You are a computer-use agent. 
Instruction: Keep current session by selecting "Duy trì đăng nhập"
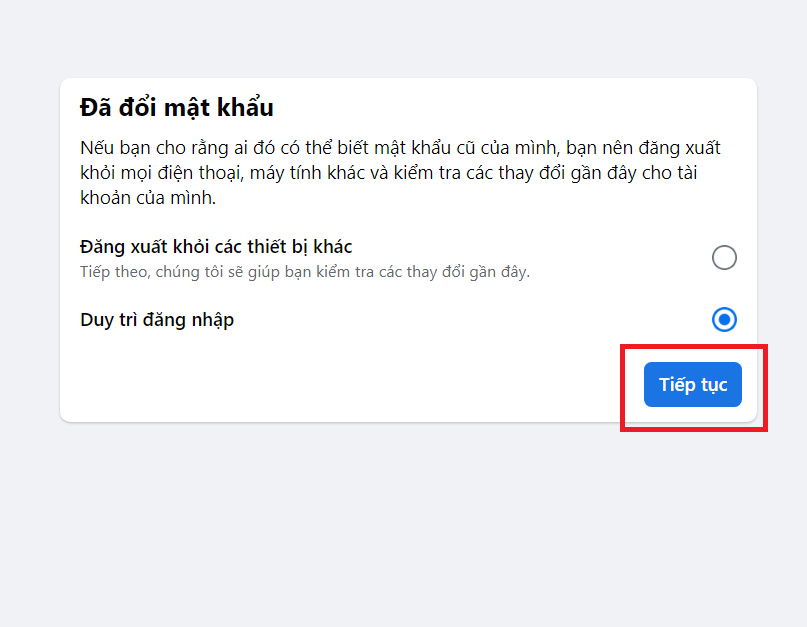pyautogui.click(x=724, y=320)
